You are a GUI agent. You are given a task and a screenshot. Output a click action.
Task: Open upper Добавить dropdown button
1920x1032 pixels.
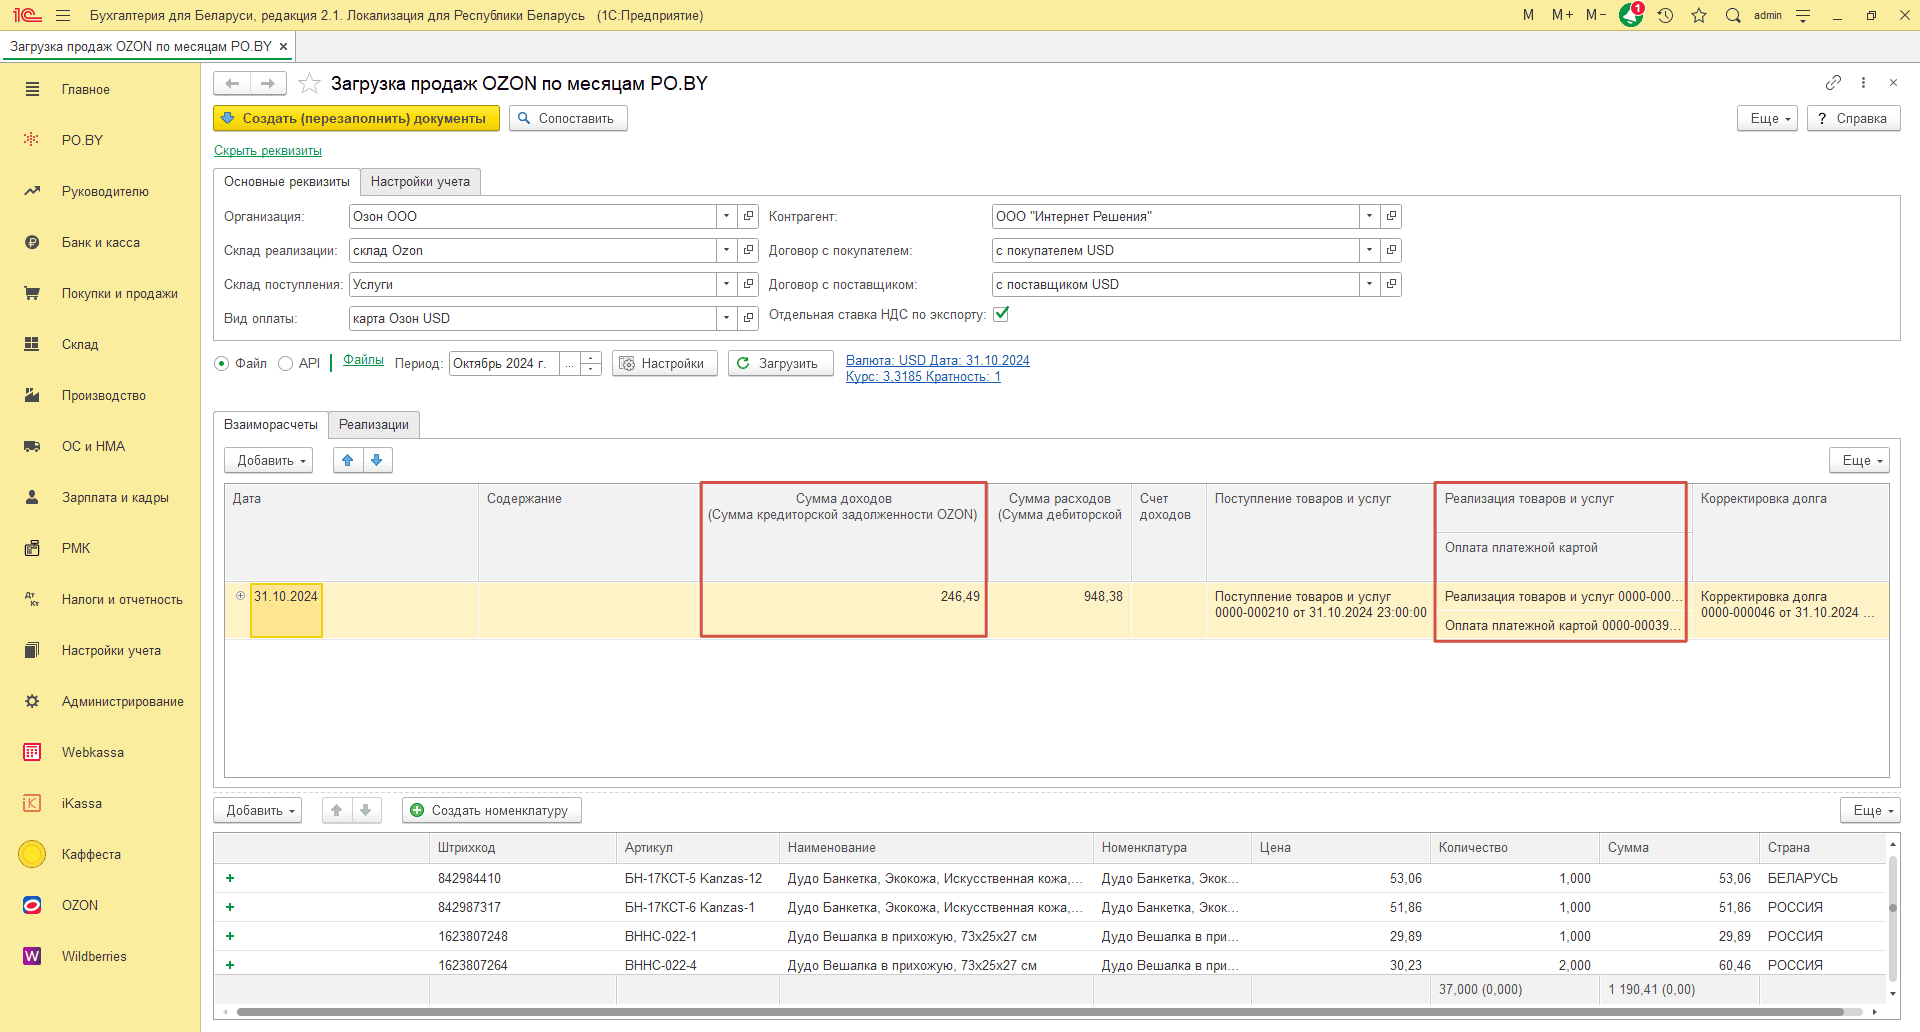coord(269,460)
